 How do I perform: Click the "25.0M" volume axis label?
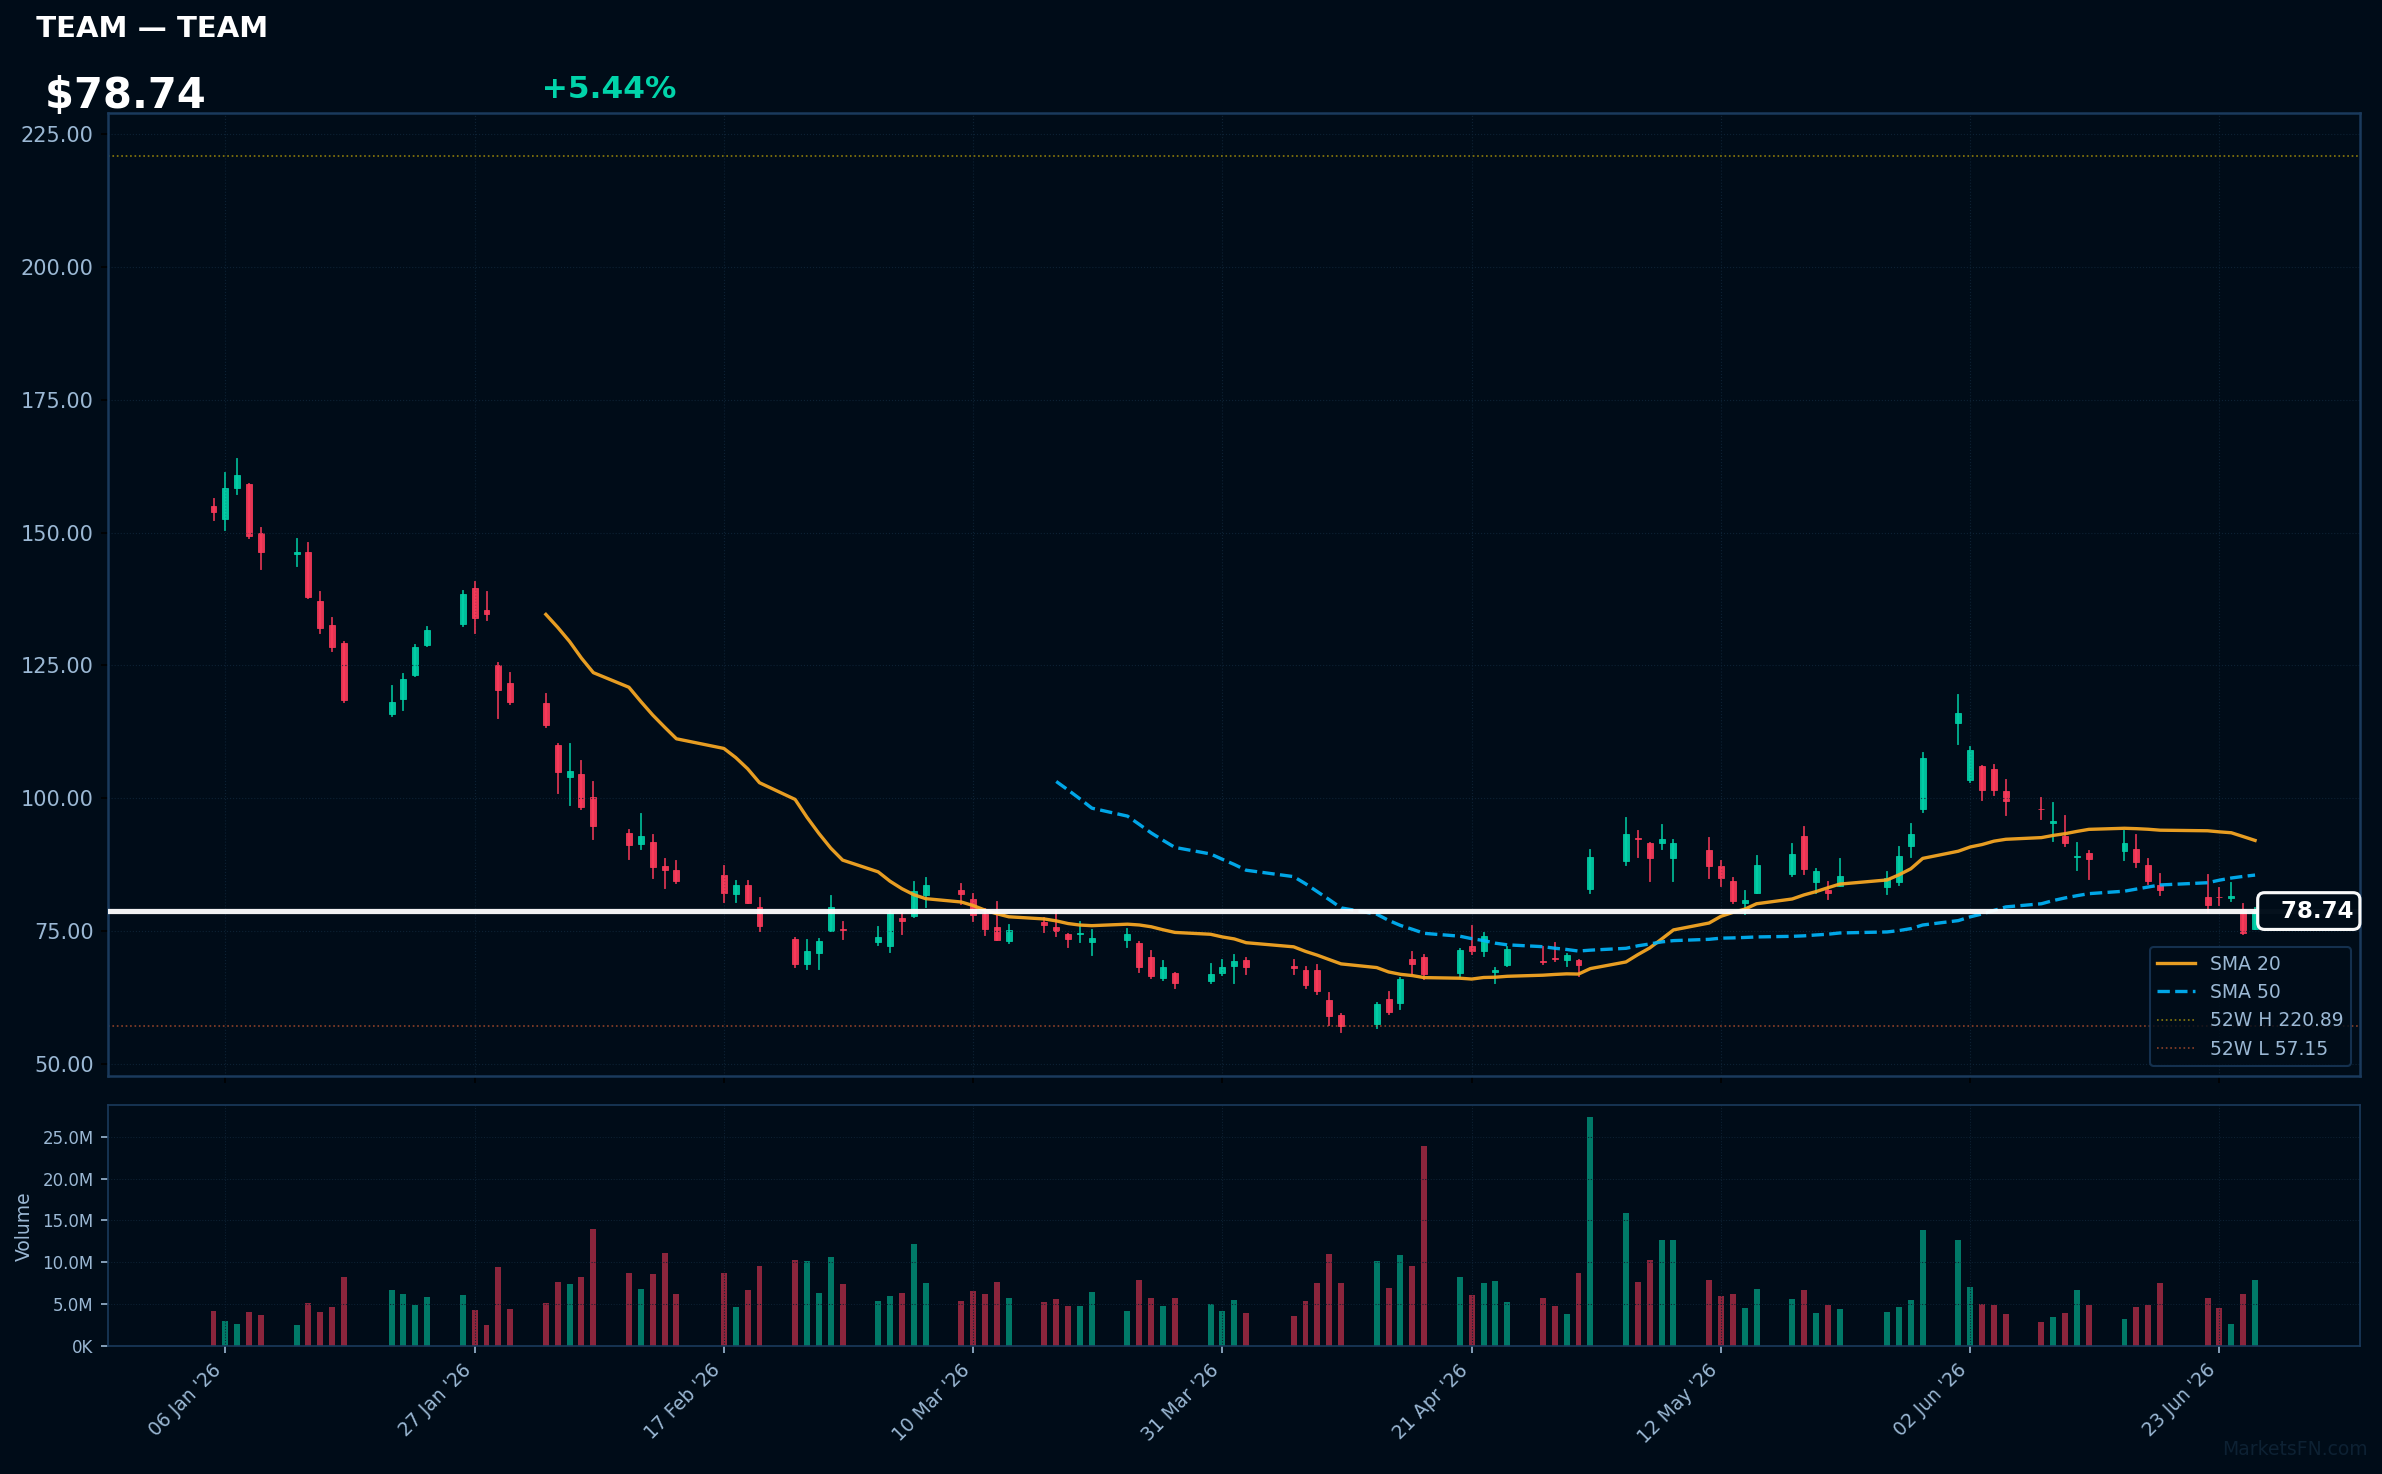(68, 1138)
